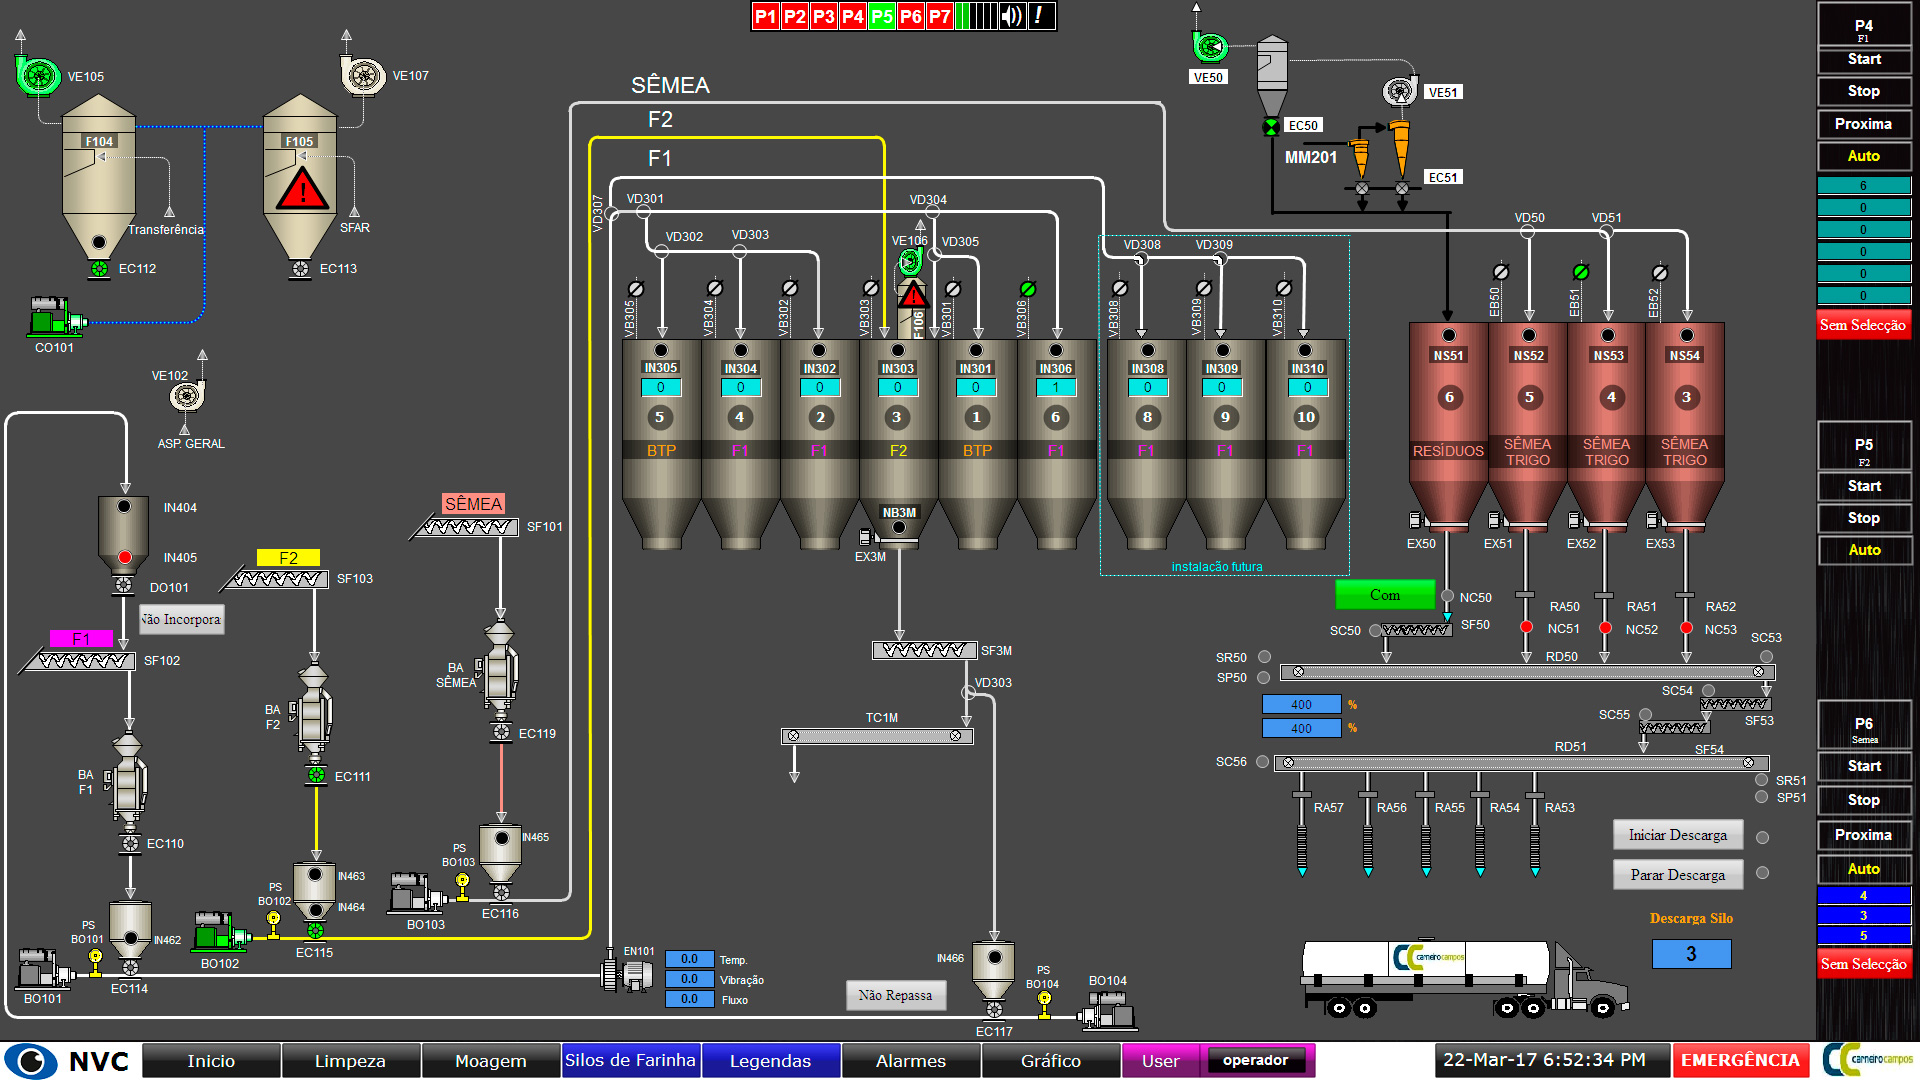The width and height of the screenshot is (1920, 1080).
Task: Click the BO102 green blower icon
Action: 219,933
